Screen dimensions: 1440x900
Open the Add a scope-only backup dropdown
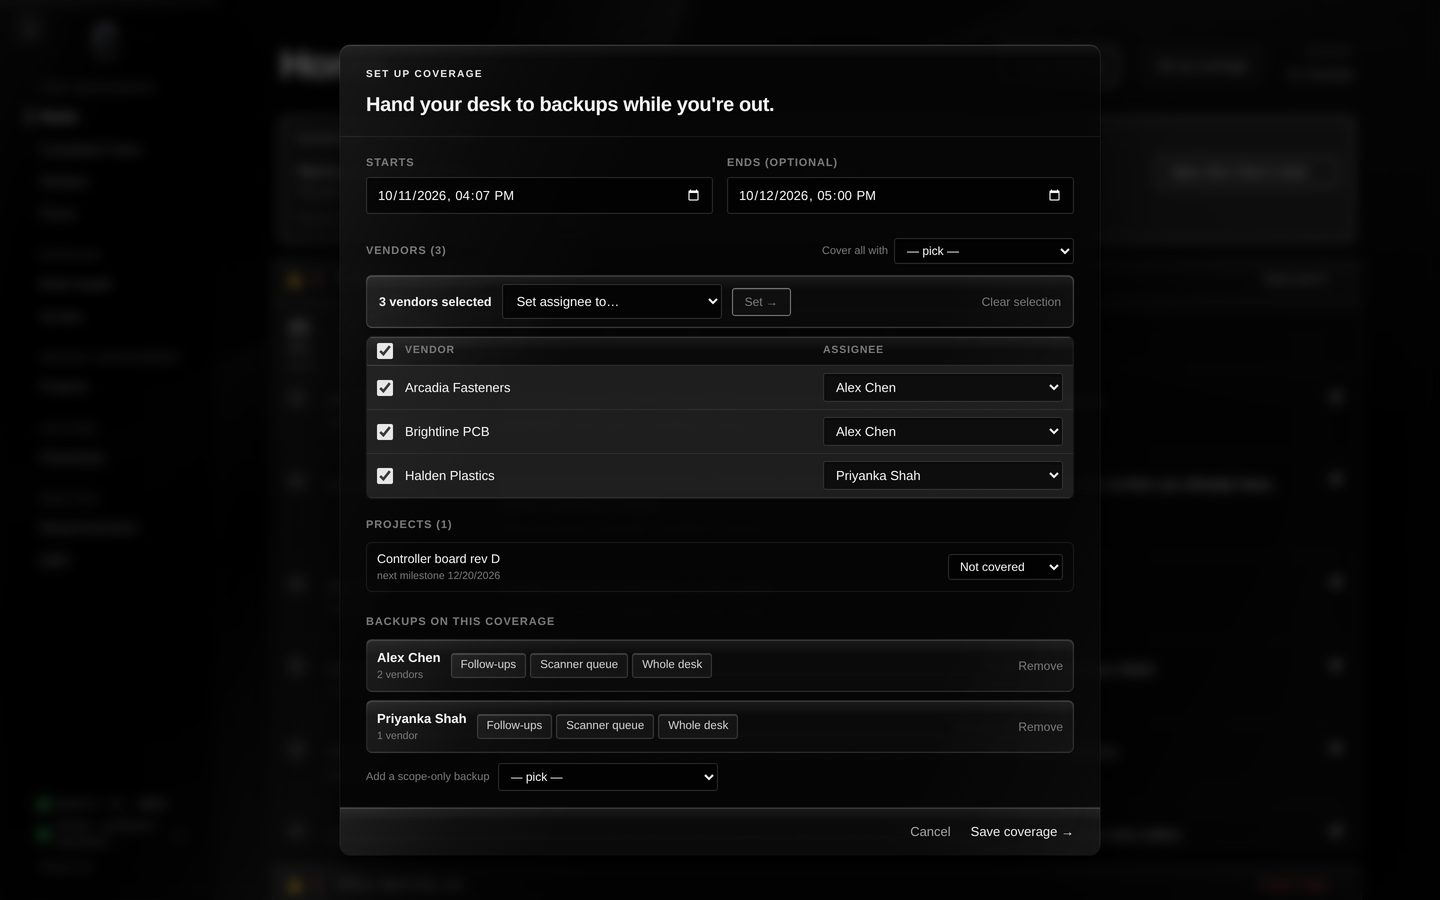[608, 777]
